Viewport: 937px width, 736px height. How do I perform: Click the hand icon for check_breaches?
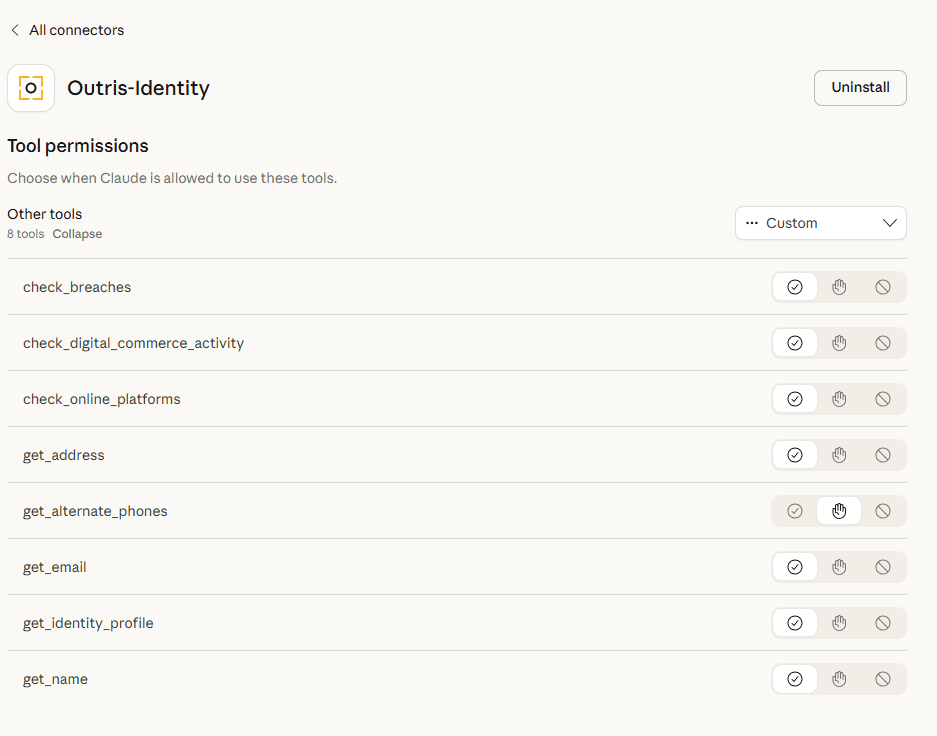pos(838,287)
